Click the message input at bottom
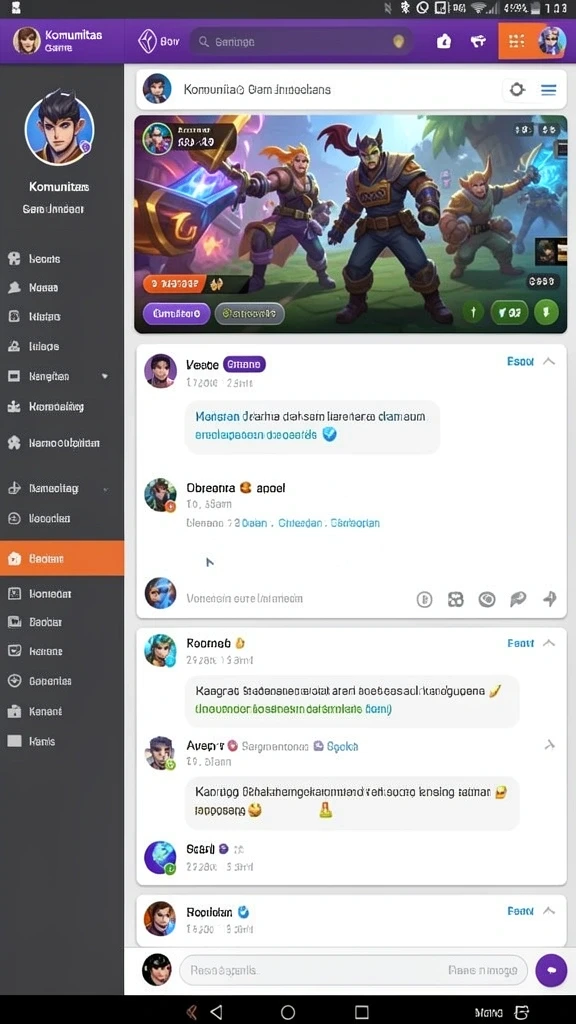The height and width of the screenshot is (1024, 576). coord(353,970)
